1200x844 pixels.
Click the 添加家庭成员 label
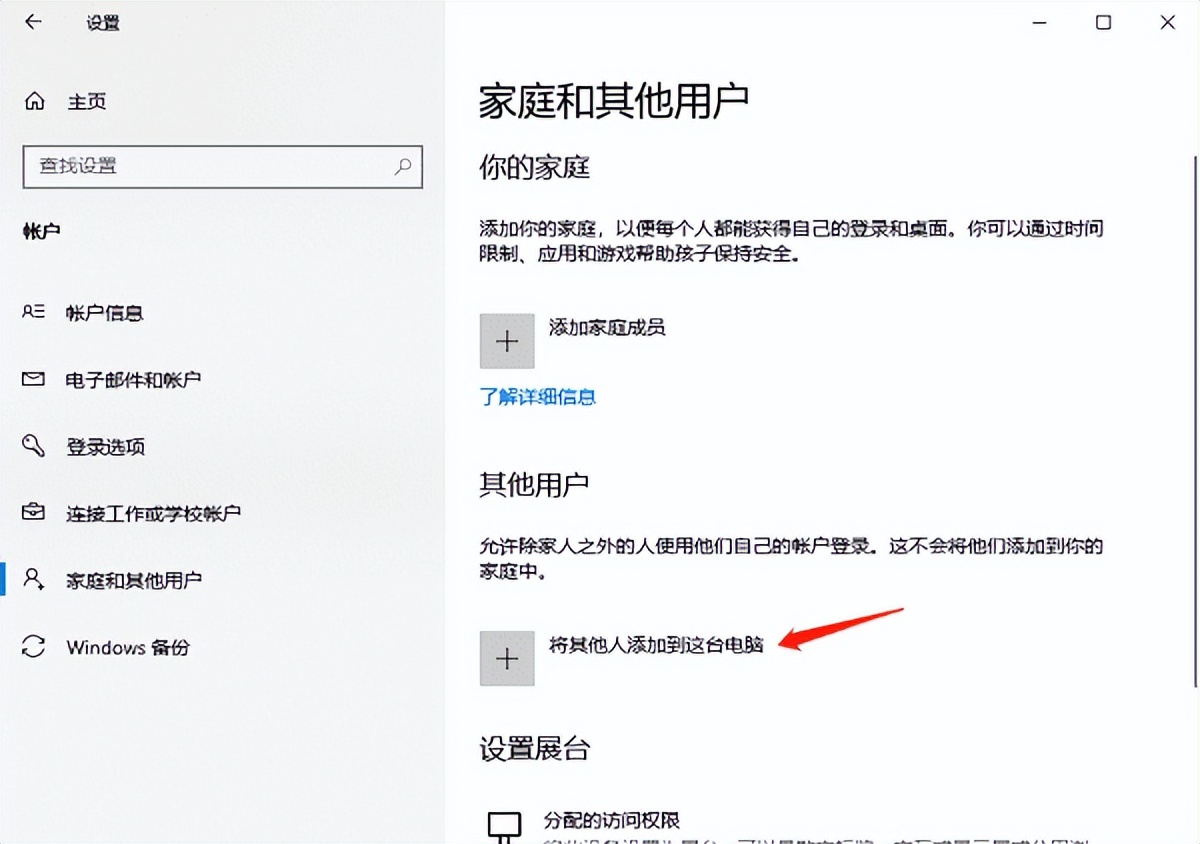click(607, 326)
